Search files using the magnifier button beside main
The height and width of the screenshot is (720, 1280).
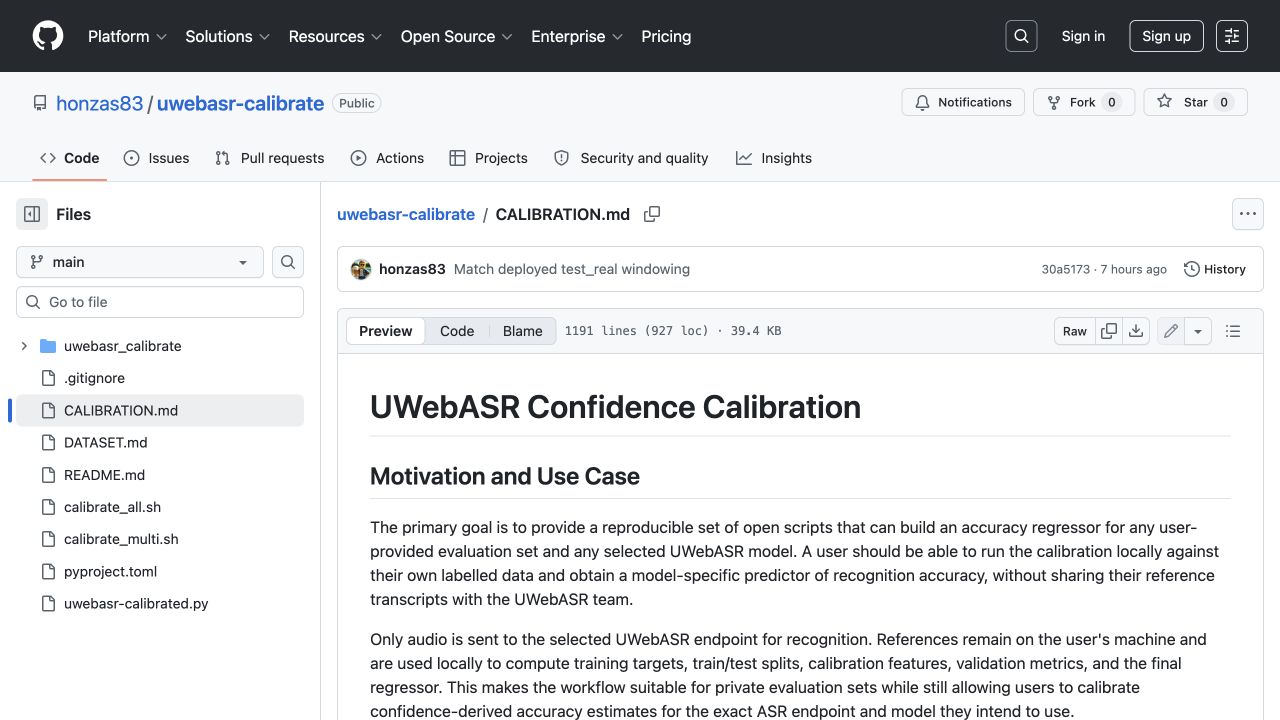click(x=288, y=262)
